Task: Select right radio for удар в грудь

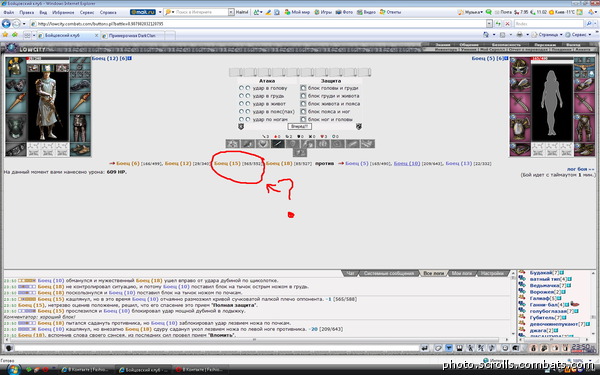Action: (x=248, y=96)
